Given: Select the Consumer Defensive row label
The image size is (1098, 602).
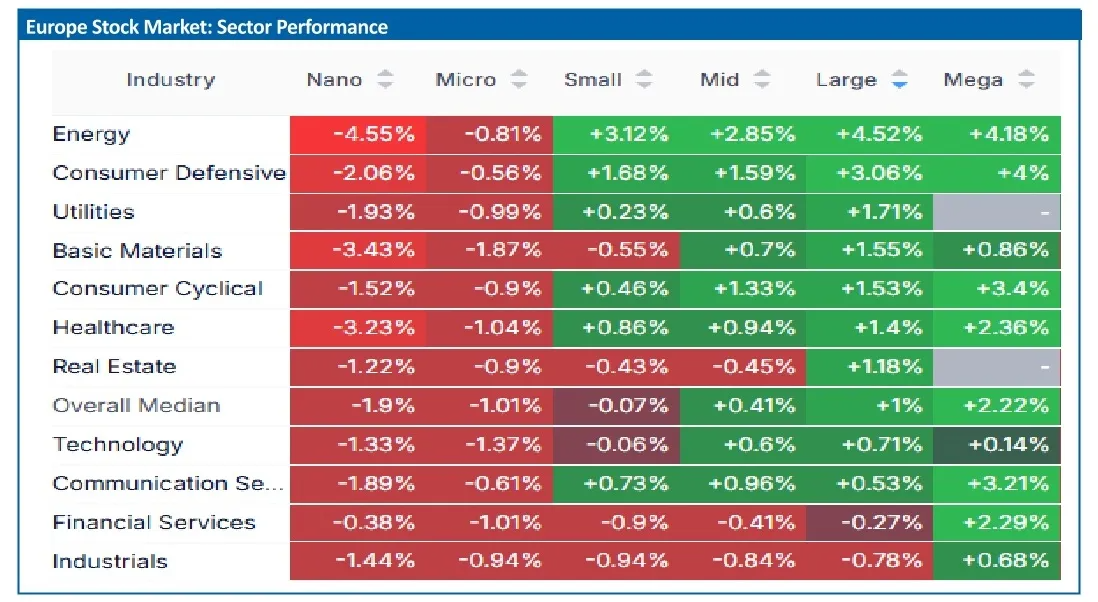Looking at the screenshot, I should pos(169,173).
